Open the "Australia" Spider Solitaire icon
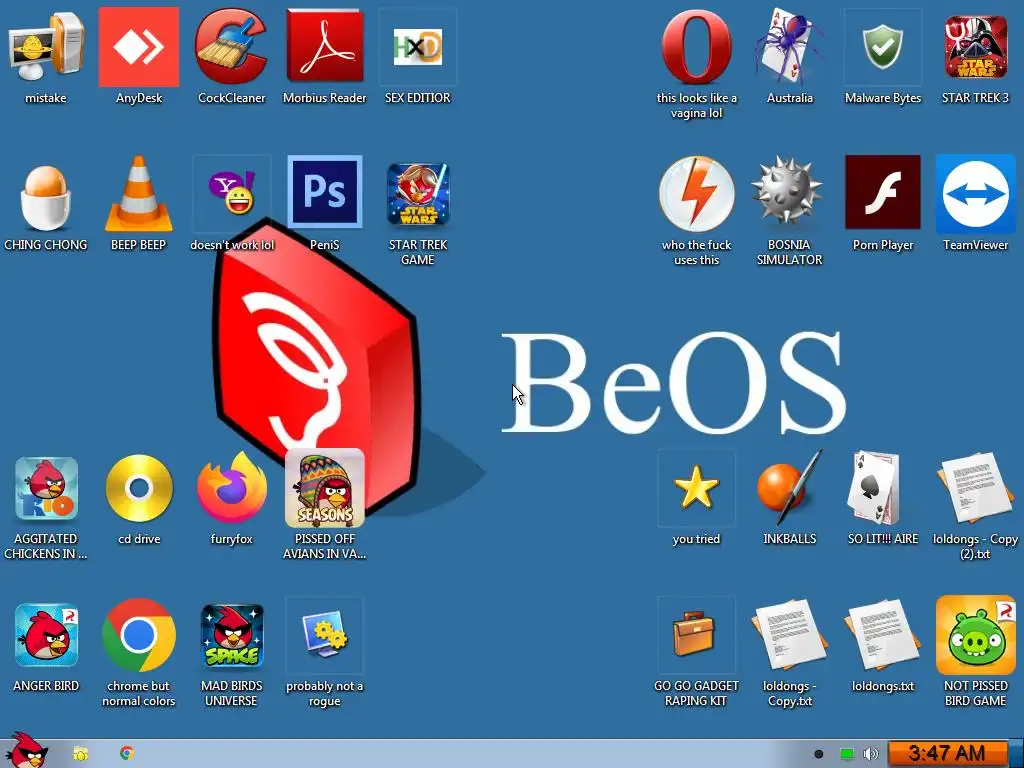The image size is (1024, 768). [x=789, y=47]
